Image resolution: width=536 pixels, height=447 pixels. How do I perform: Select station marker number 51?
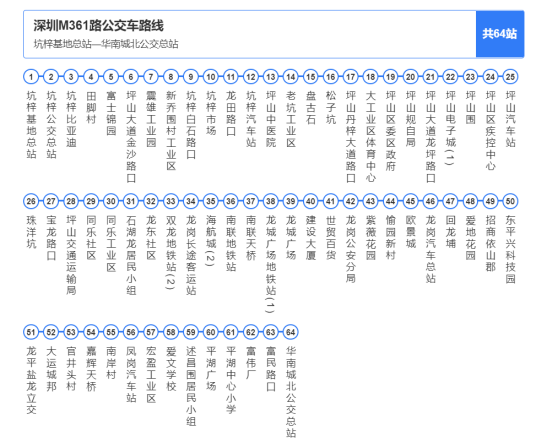[x=31, y=332]
